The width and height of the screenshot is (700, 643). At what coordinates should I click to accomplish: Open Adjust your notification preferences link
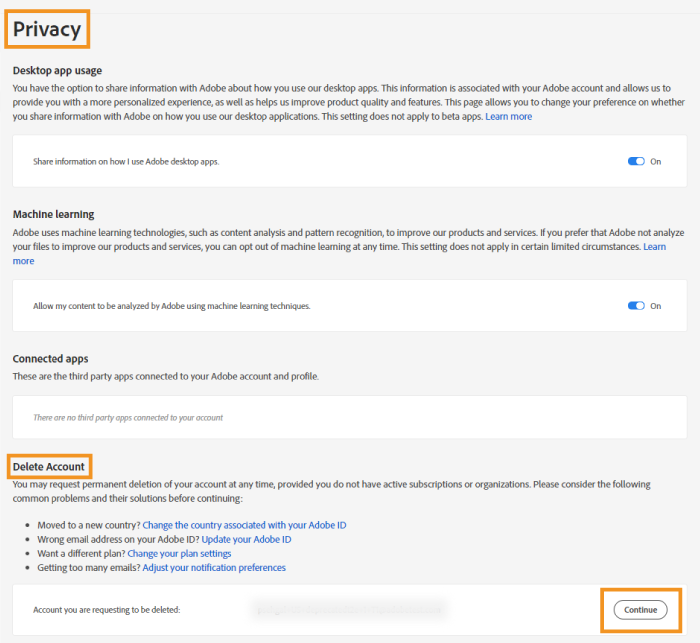[214, 568]
